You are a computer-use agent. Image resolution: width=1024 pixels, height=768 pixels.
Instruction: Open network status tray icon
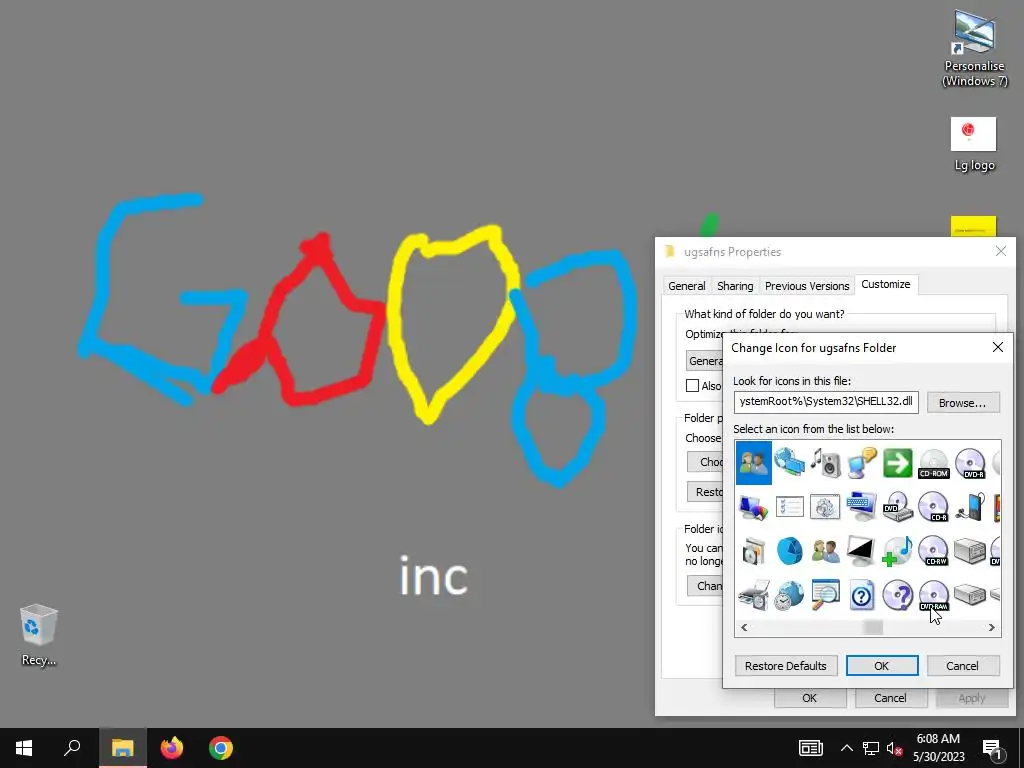(x=871, y=748)
